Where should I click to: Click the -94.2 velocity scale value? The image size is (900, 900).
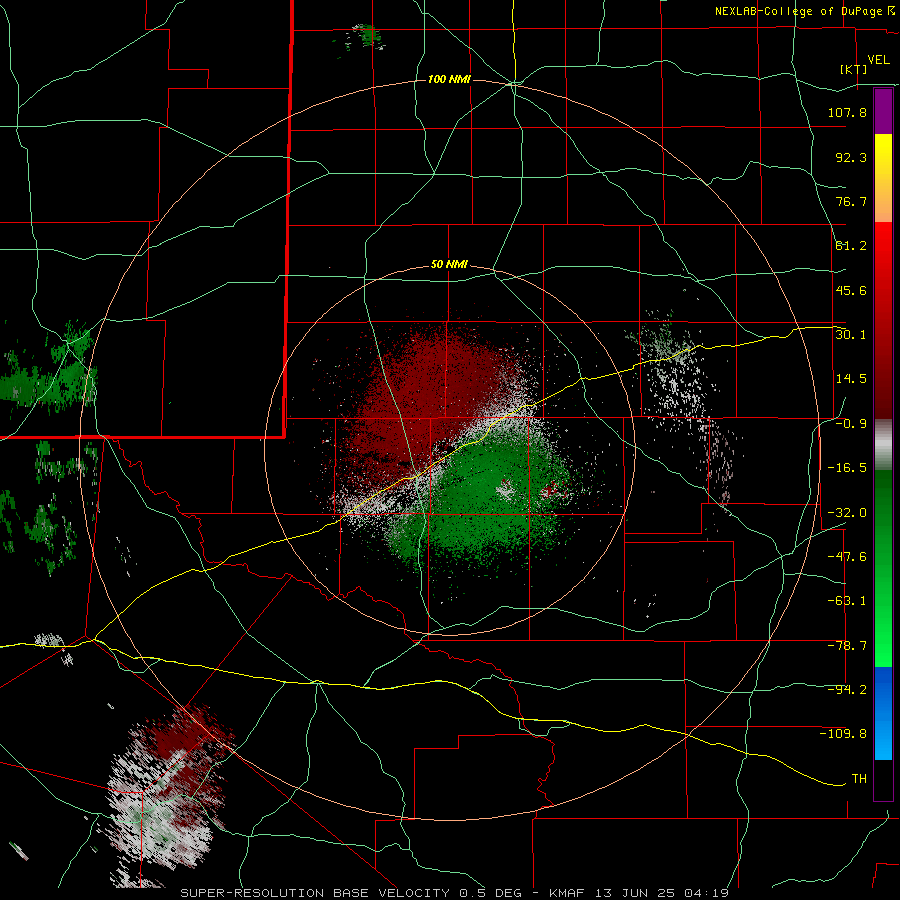coord(847,690)
